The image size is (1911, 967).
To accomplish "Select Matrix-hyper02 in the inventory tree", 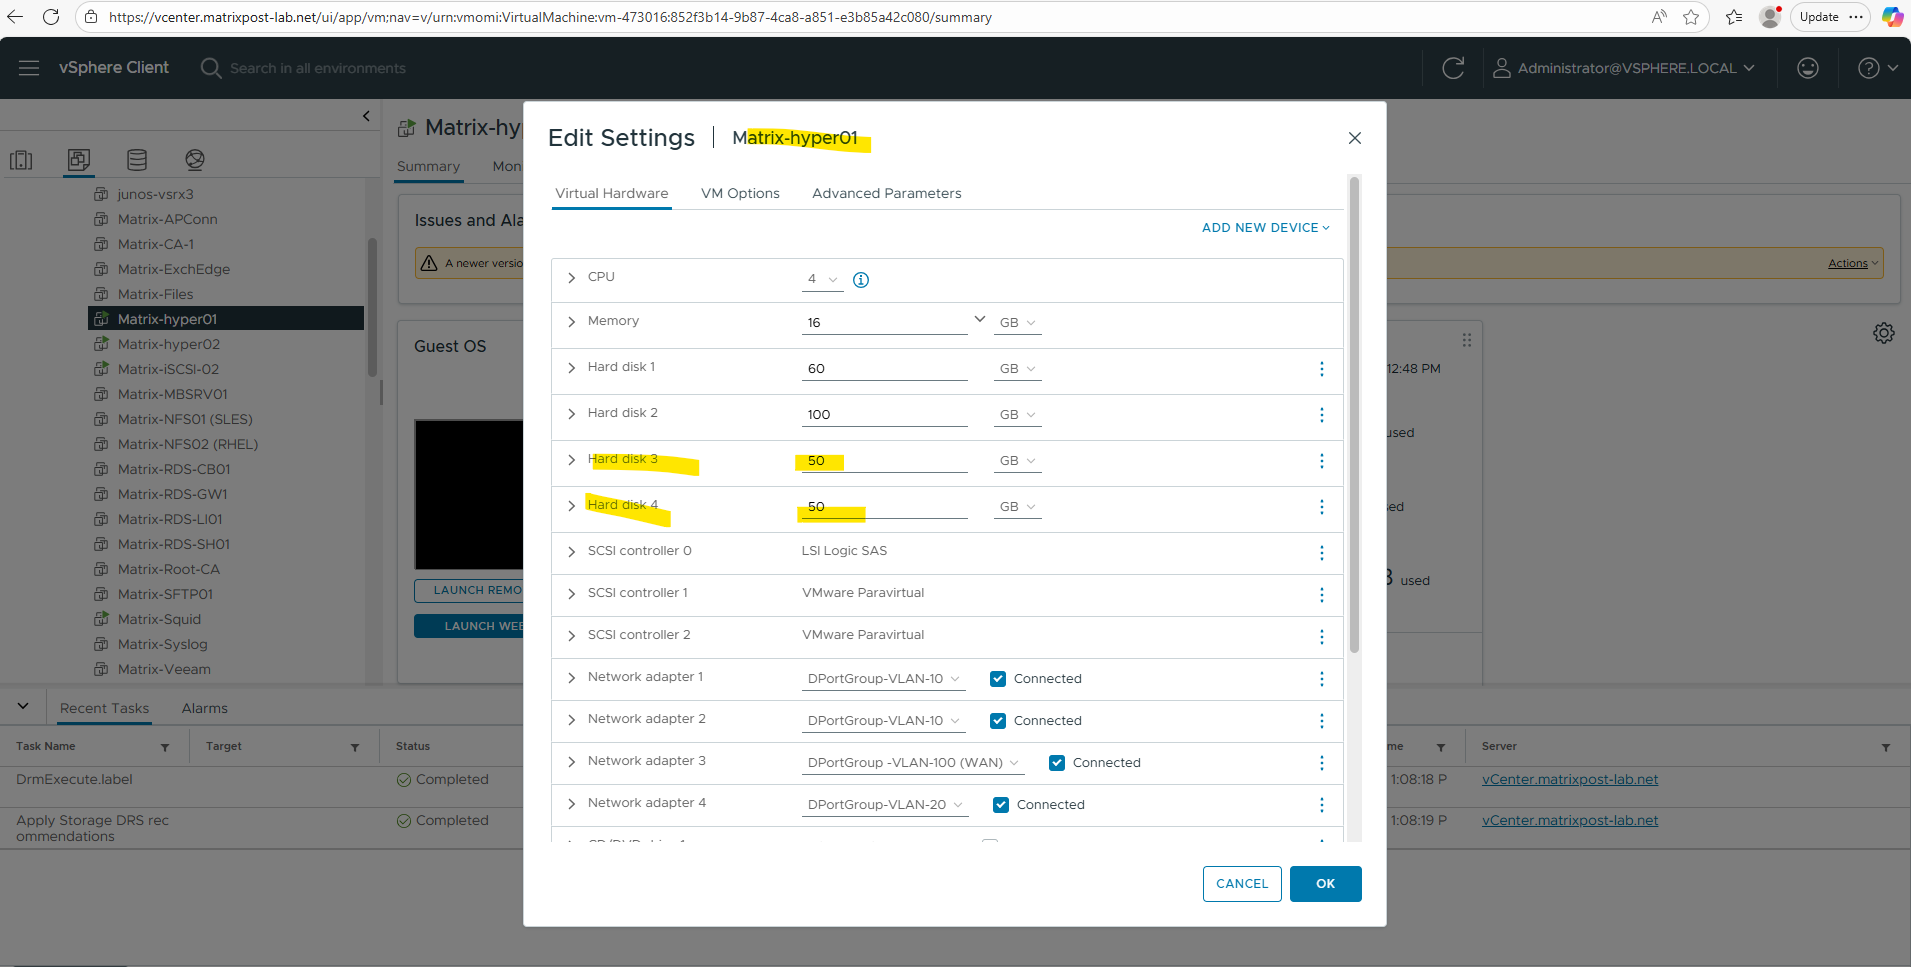I will click(168, 344).
